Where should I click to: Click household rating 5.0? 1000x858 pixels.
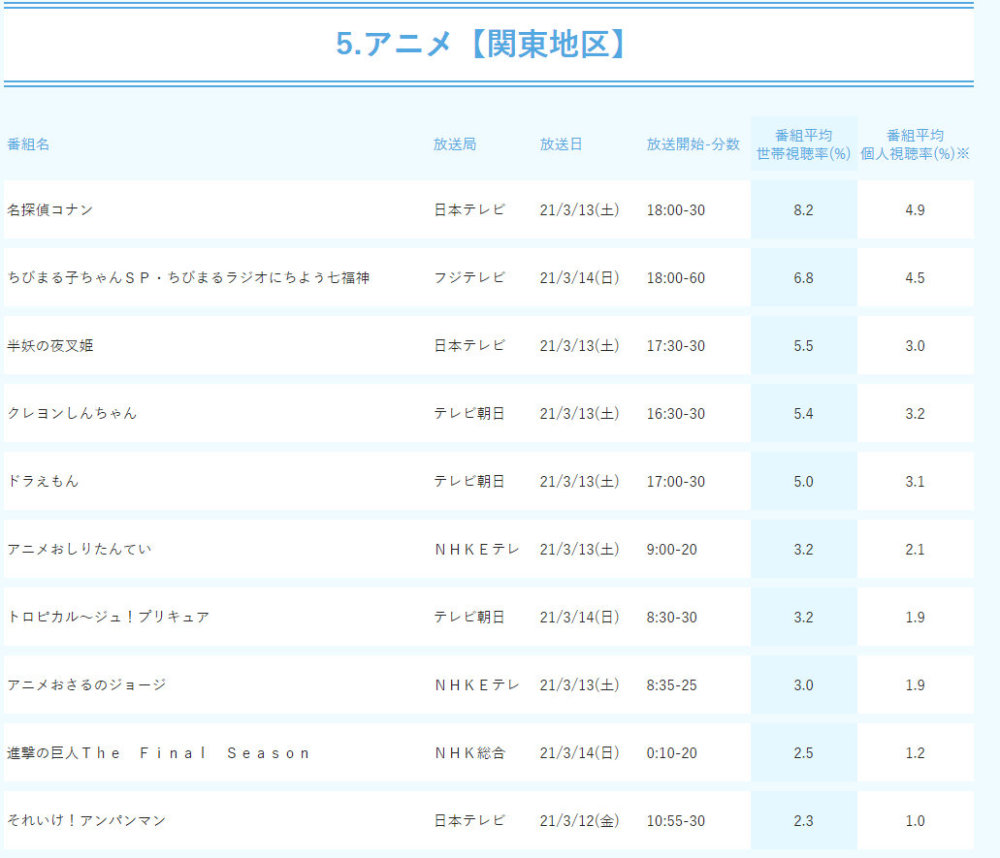click(804, 481)
